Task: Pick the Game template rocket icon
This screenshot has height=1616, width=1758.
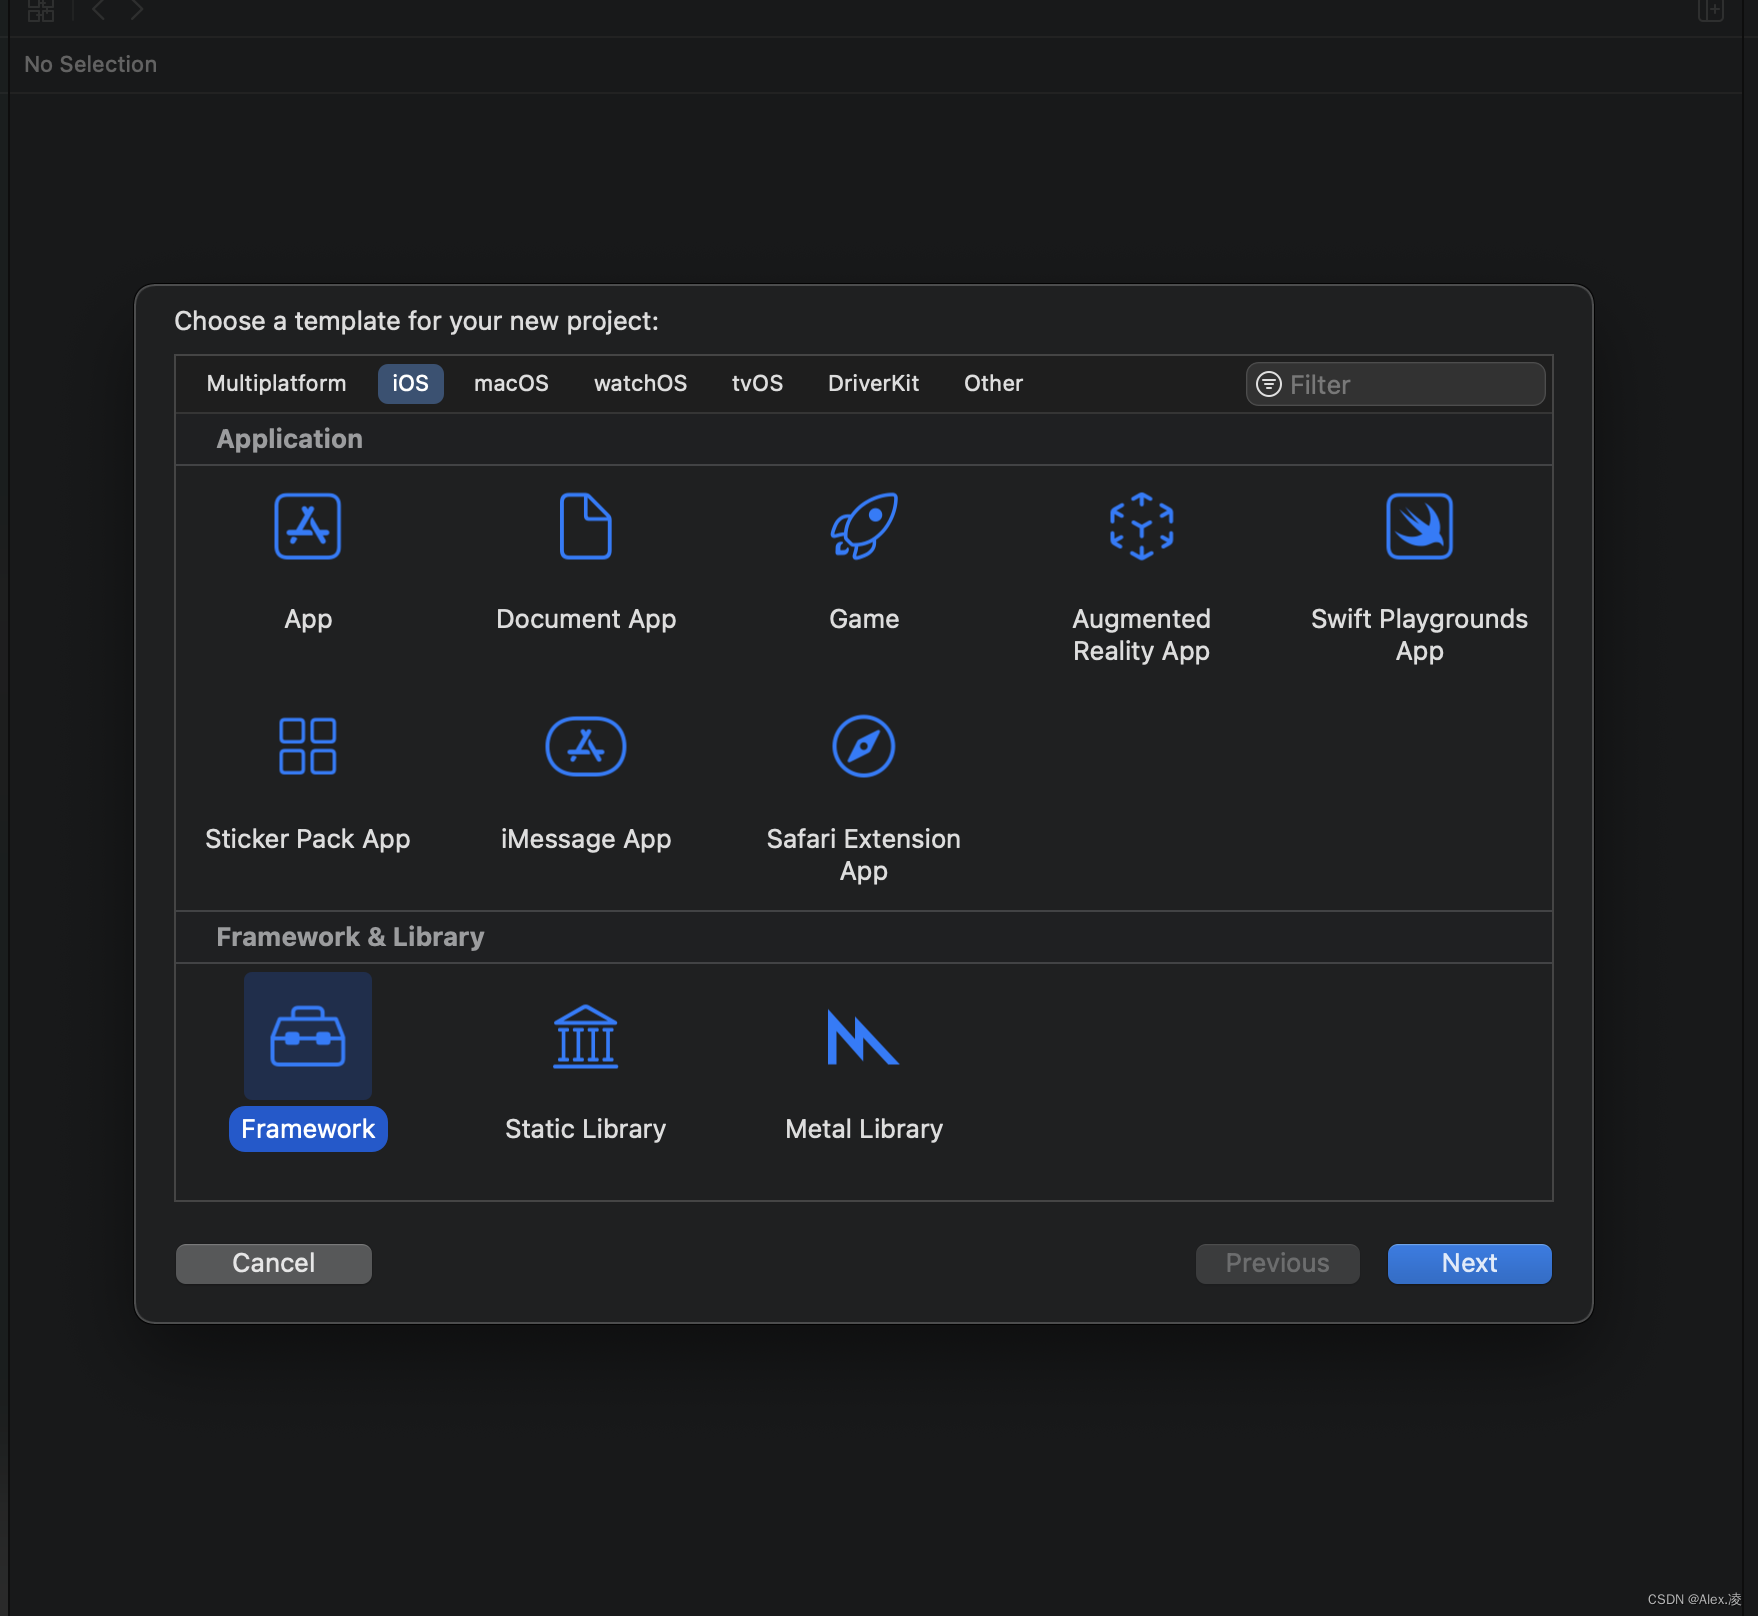Action: (x=863, y=527)
